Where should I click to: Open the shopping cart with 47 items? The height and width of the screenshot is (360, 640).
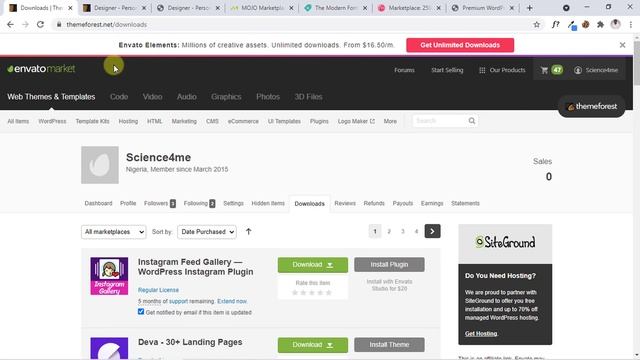click(551, 70)
